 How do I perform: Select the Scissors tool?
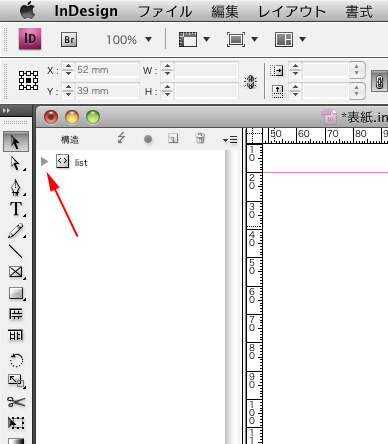coord(16,402)
